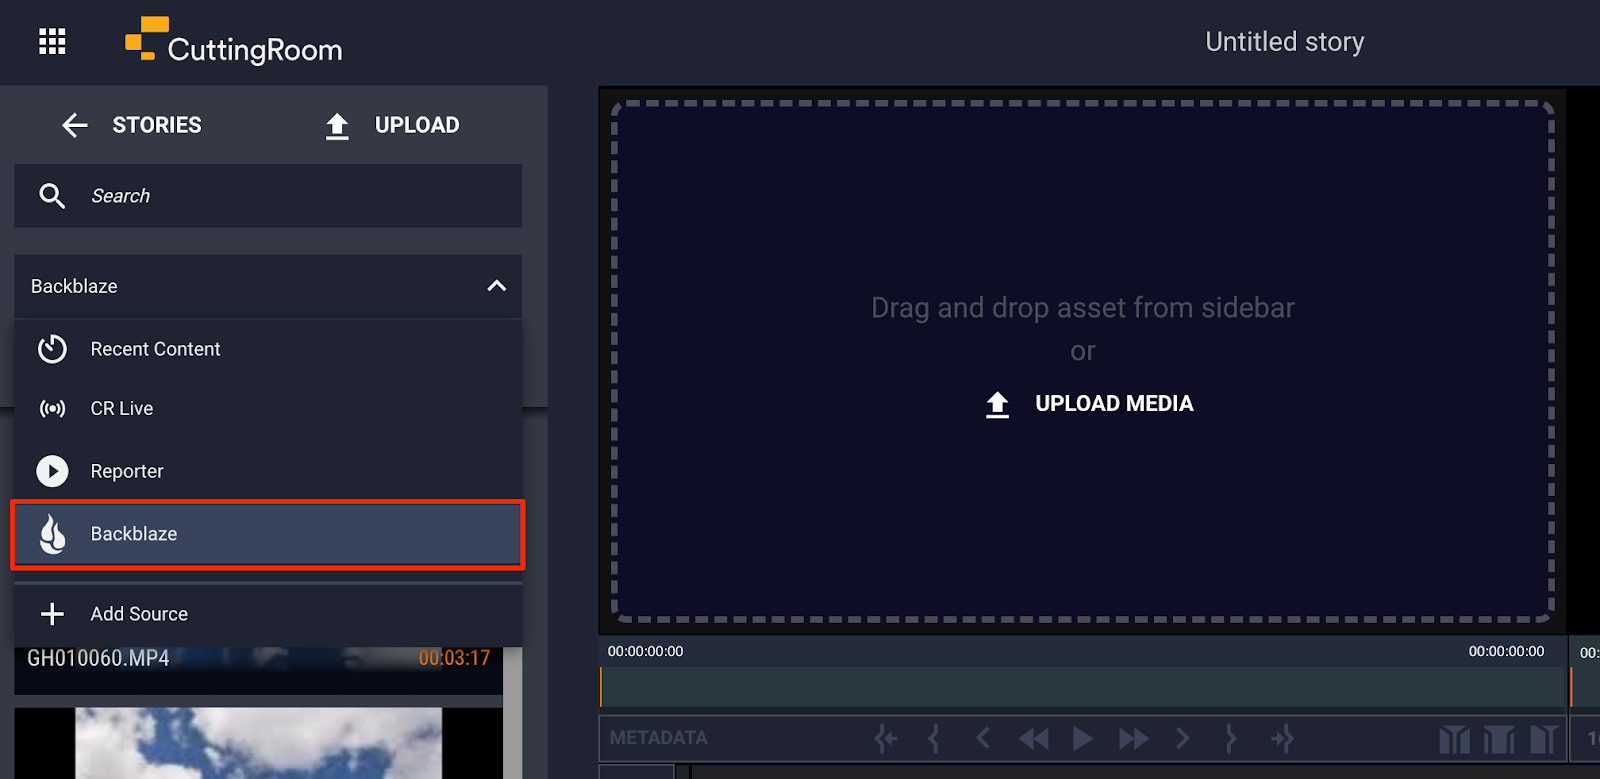Click the STORIES label
Image resolution: width=1600 pixels, height=779 pixels.
tap(157, 125)
